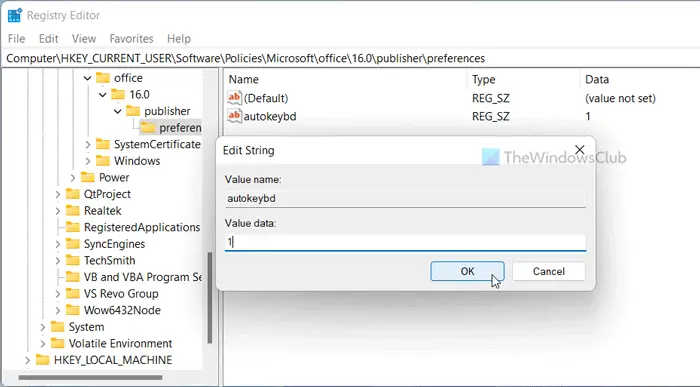The width and height of the screenshot is (700, 387).
Task: Click the office folder icon
Action: tap(103, 78)
